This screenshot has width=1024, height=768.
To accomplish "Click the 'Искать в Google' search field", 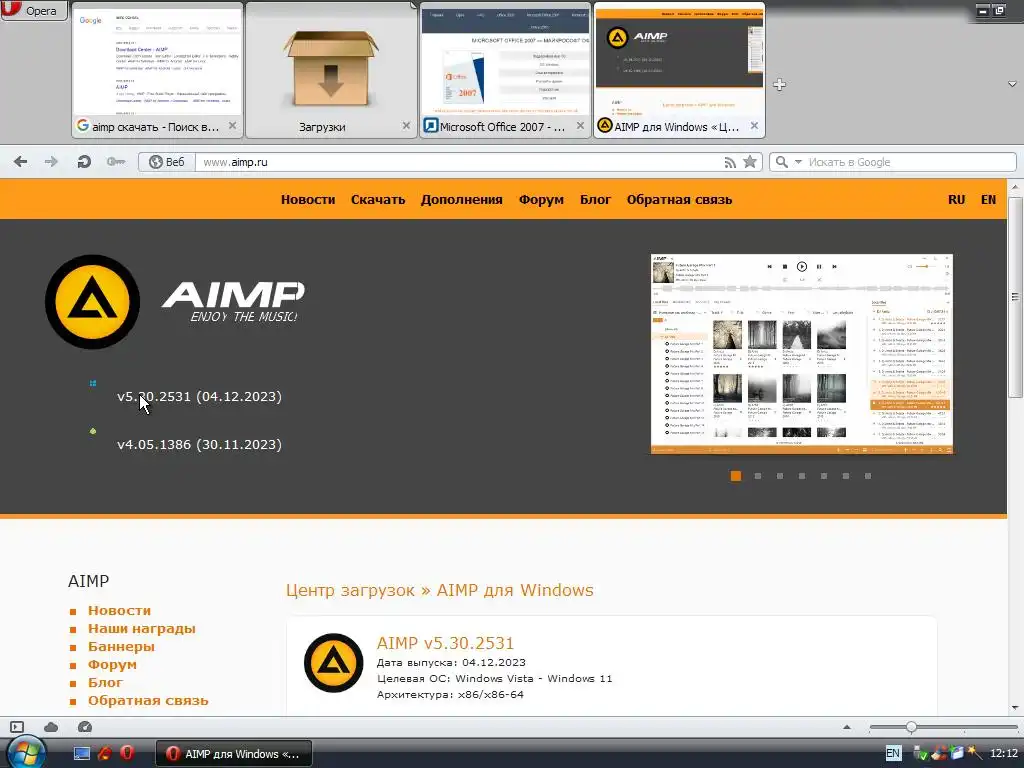I will 908,162.
